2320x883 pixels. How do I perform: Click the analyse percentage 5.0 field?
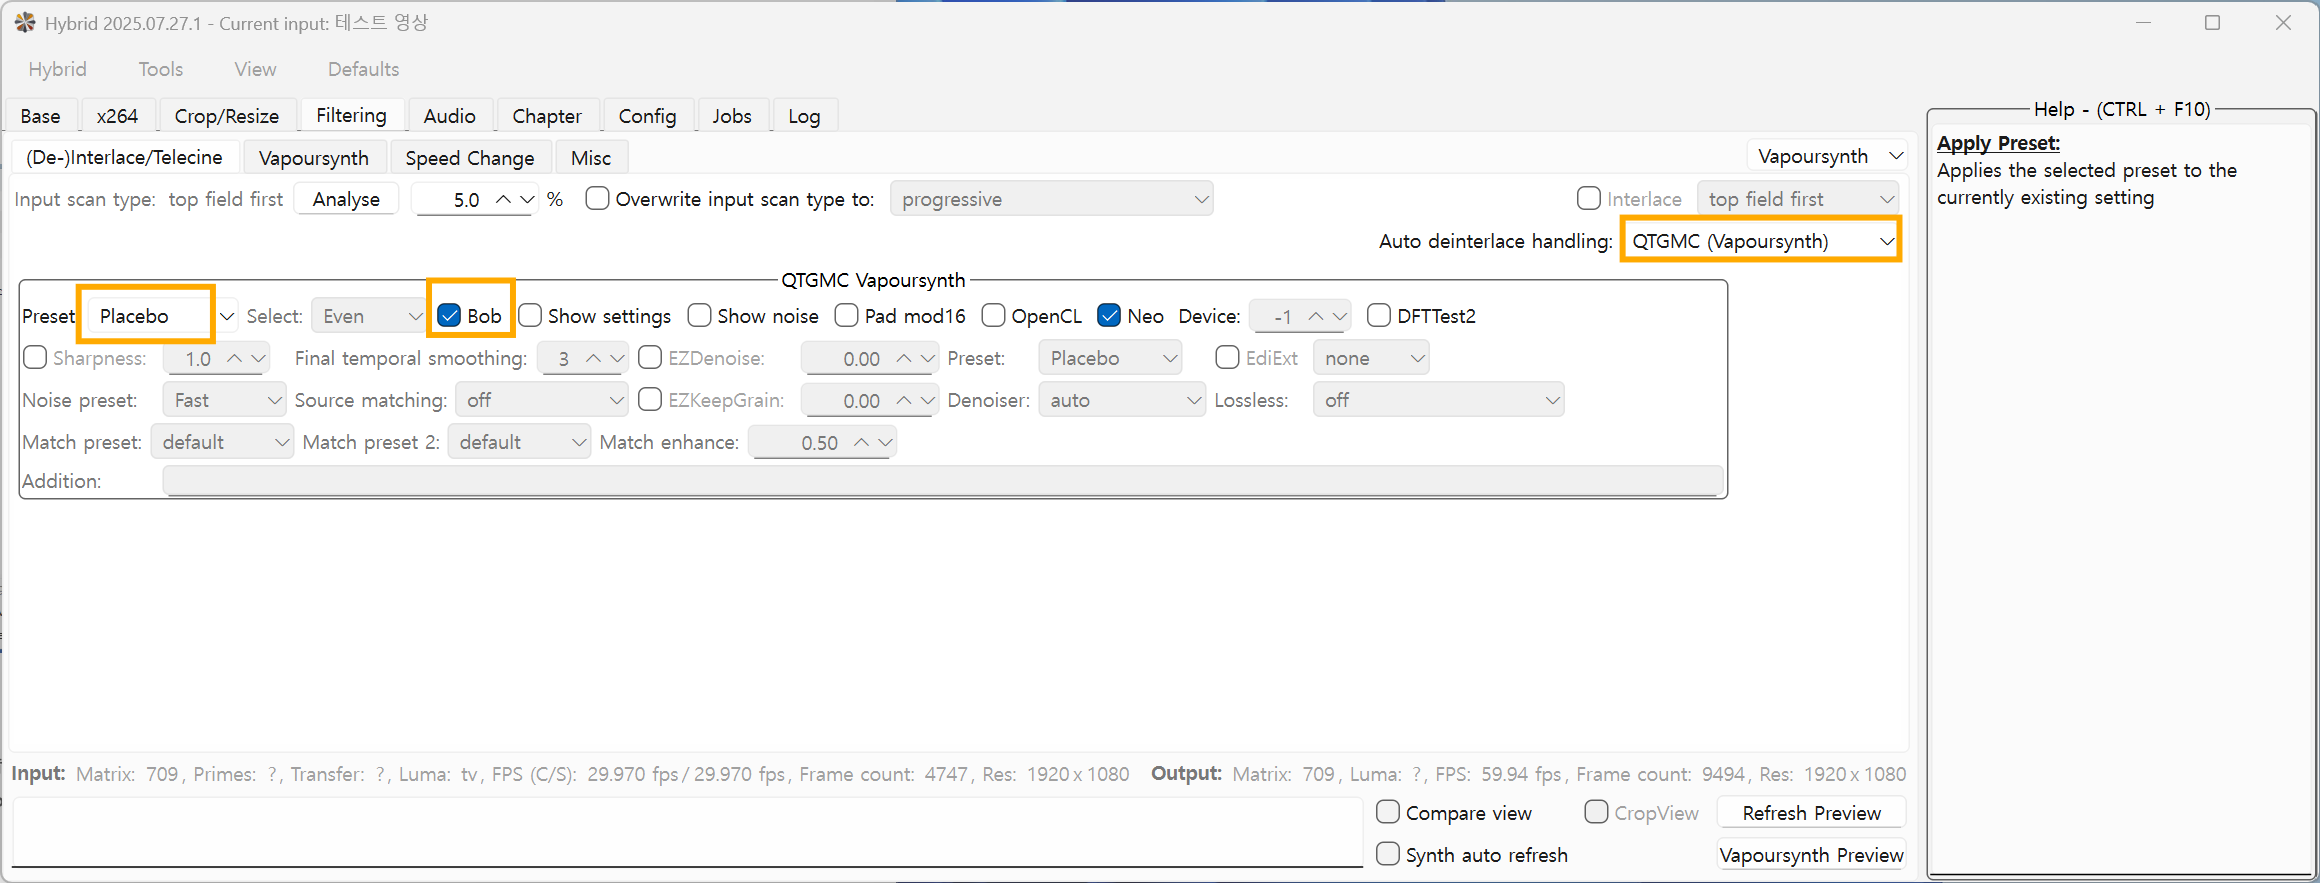475,199
